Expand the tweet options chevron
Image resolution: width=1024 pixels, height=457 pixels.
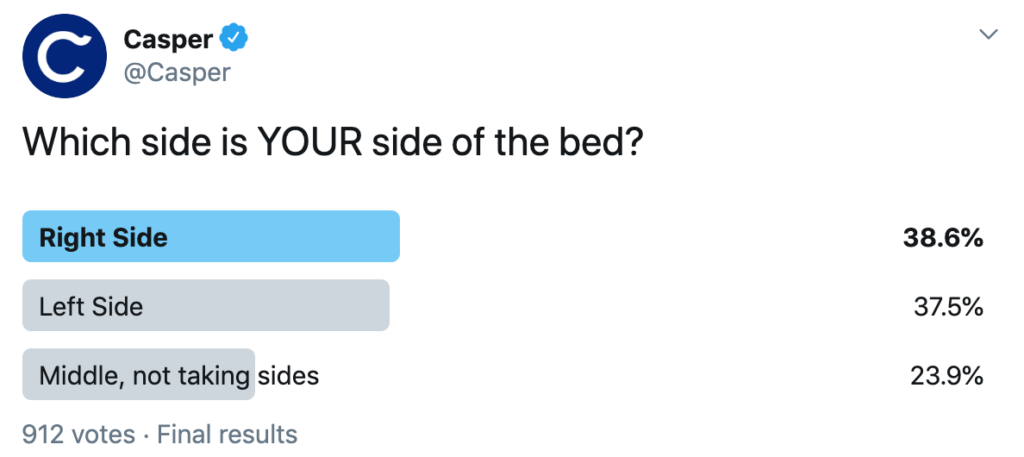[988, 35]
